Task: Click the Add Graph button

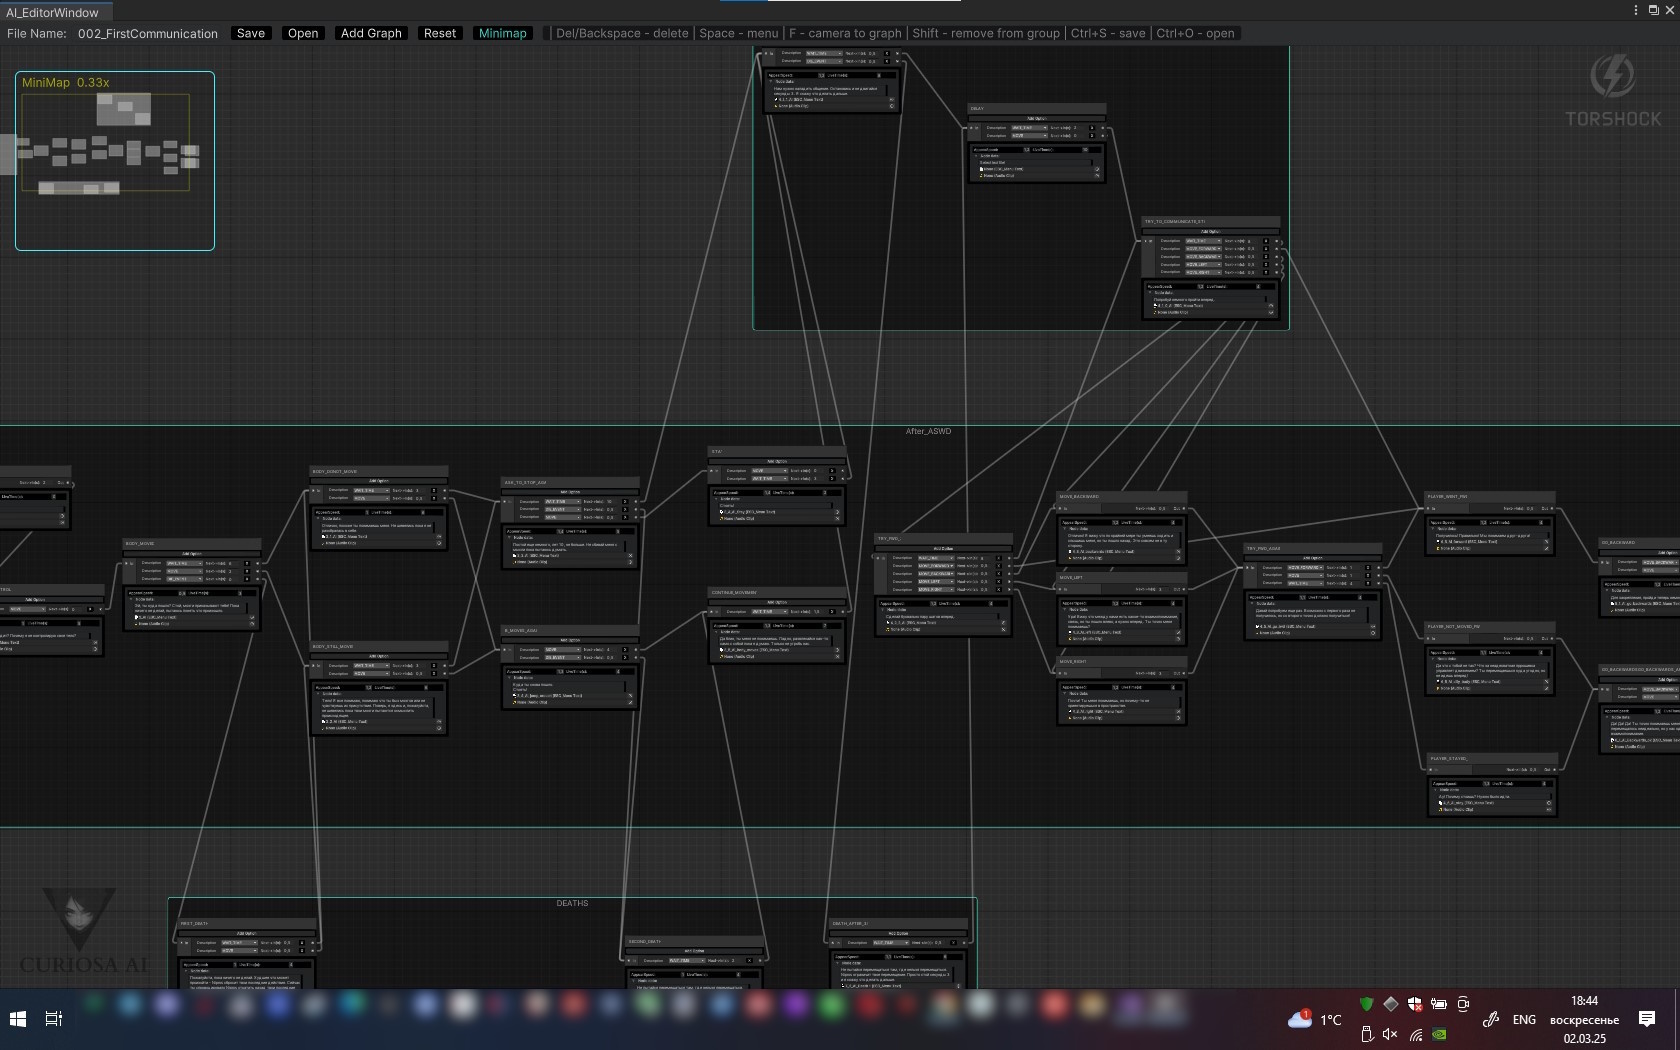Action: [x=371, y=33]
